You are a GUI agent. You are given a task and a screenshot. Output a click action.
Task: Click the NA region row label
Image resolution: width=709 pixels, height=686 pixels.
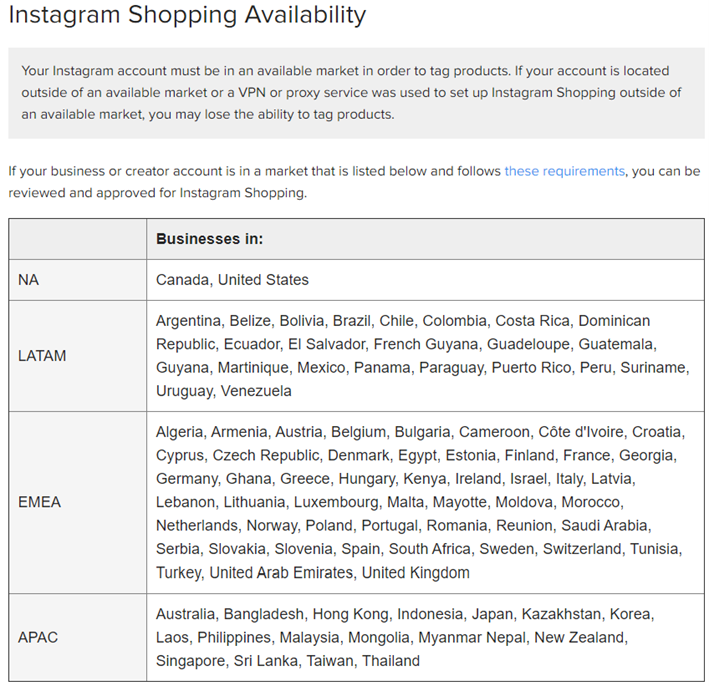[x=28, y=280]
